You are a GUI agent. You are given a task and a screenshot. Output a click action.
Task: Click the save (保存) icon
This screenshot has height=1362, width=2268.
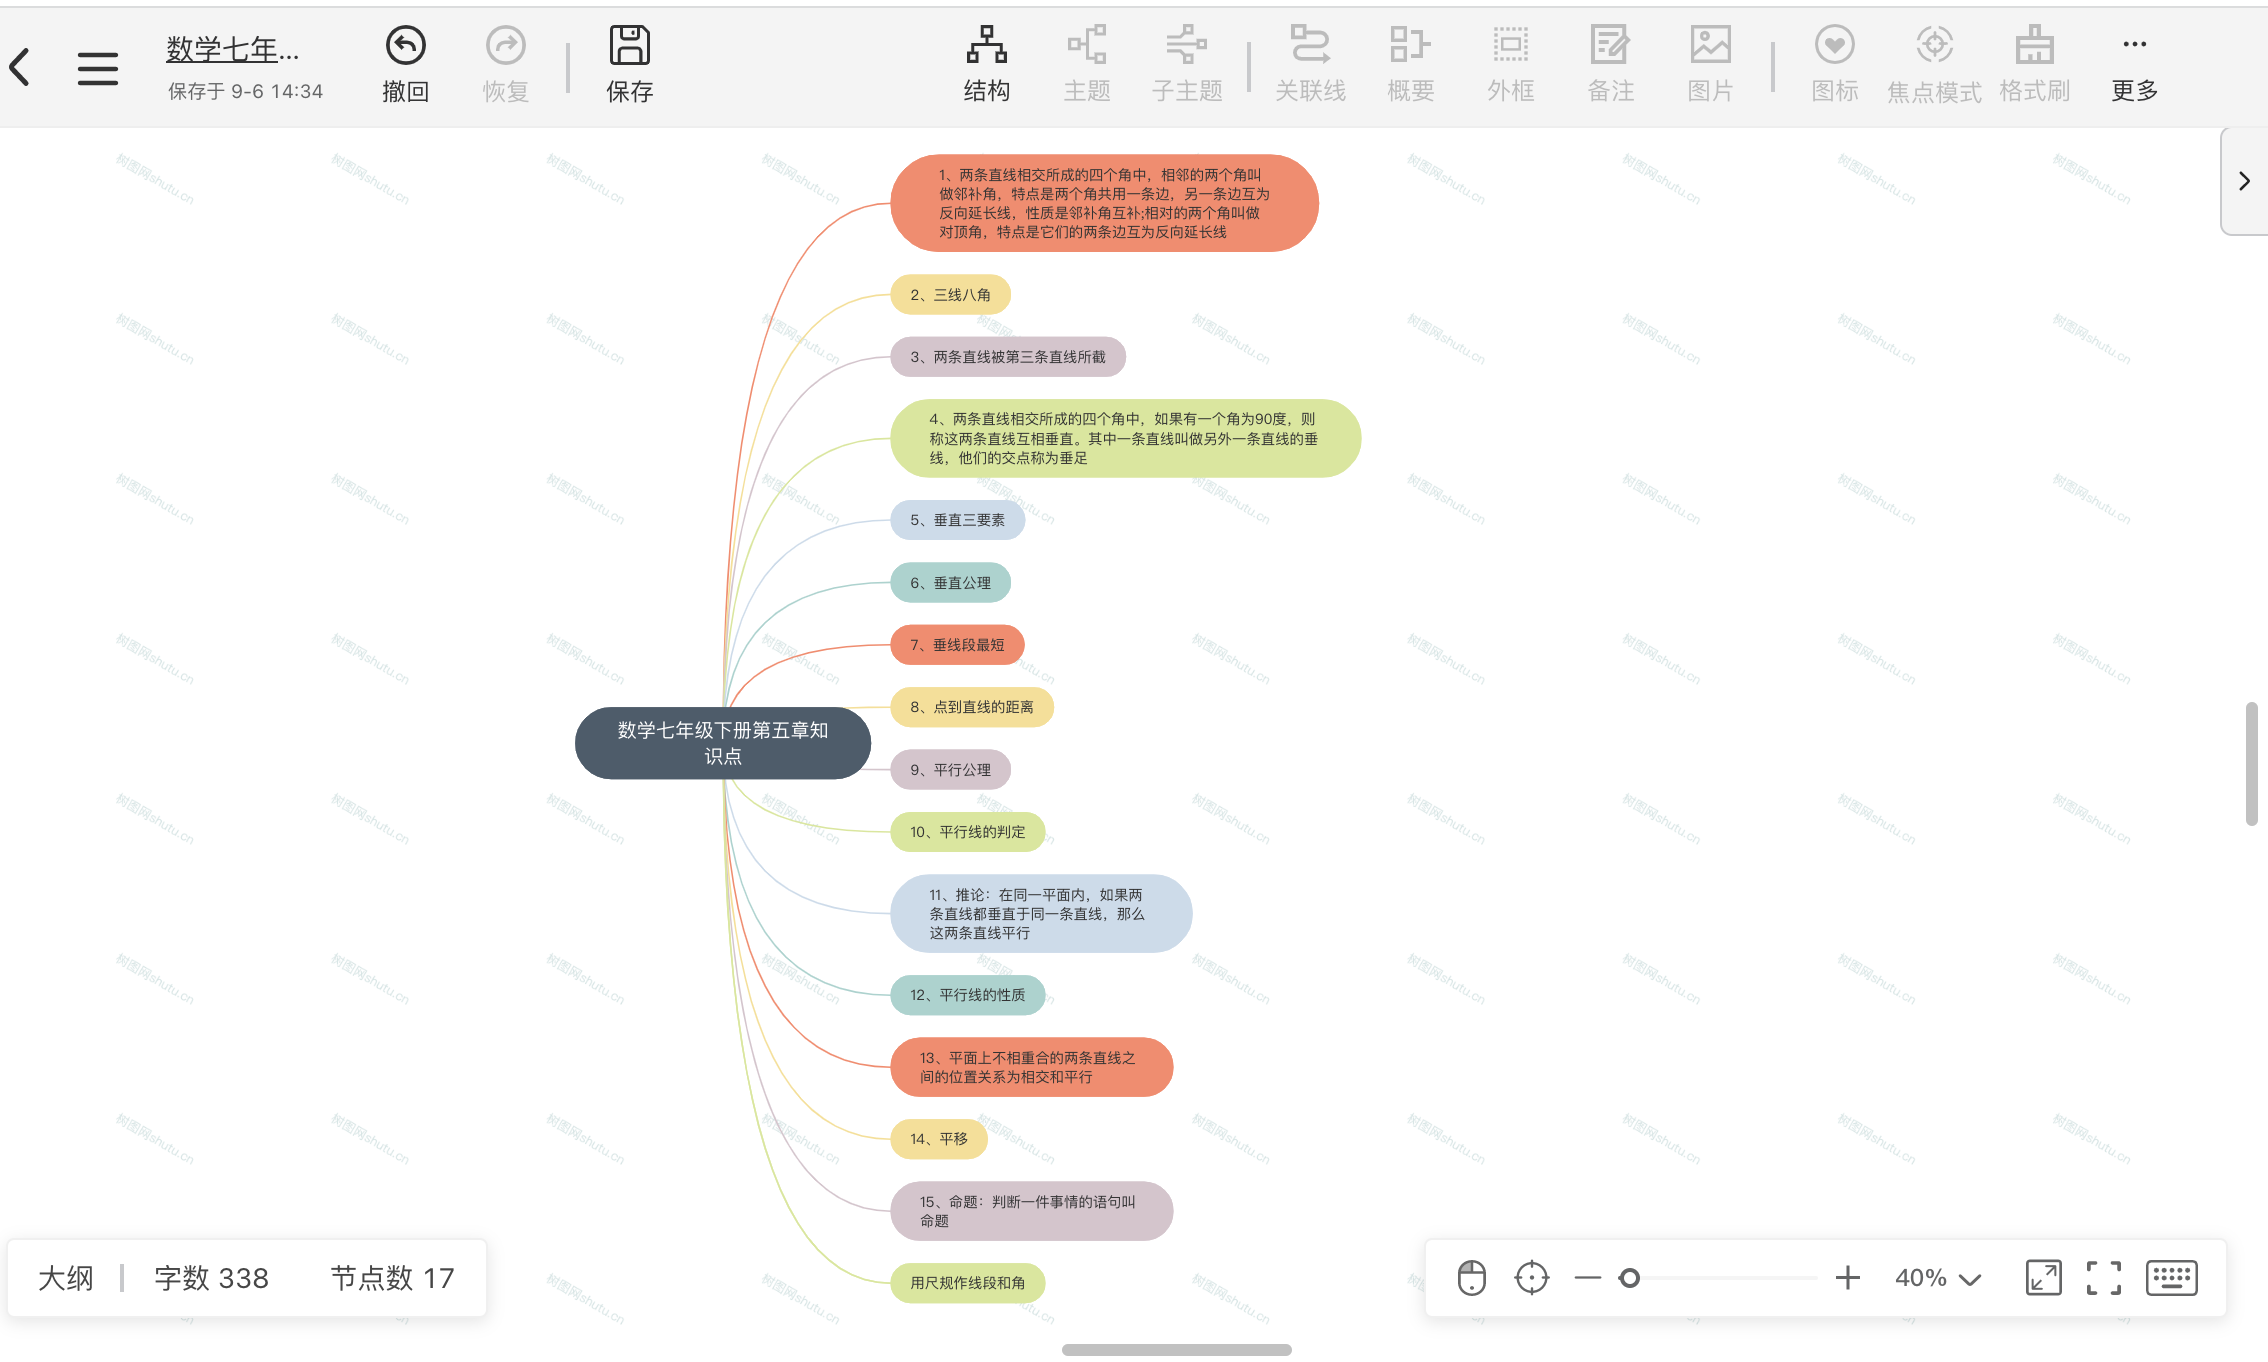coord(629,46)
